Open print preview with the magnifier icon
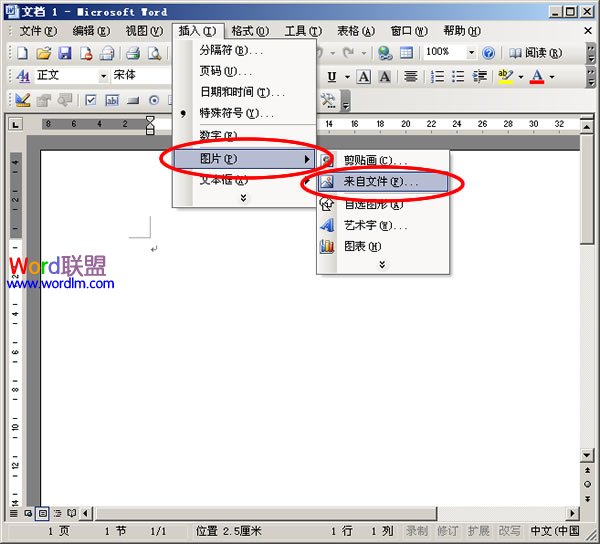 tap(154, 53)
